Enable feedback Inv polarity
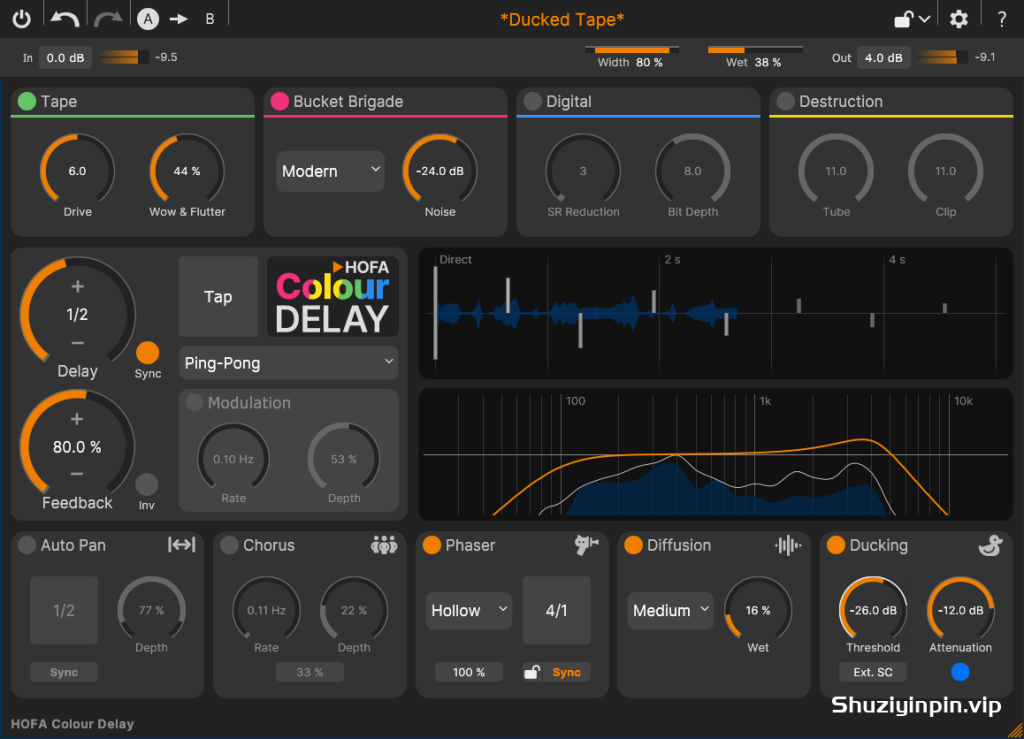This screenshot has width=1024, height=739. click(146, 484)
